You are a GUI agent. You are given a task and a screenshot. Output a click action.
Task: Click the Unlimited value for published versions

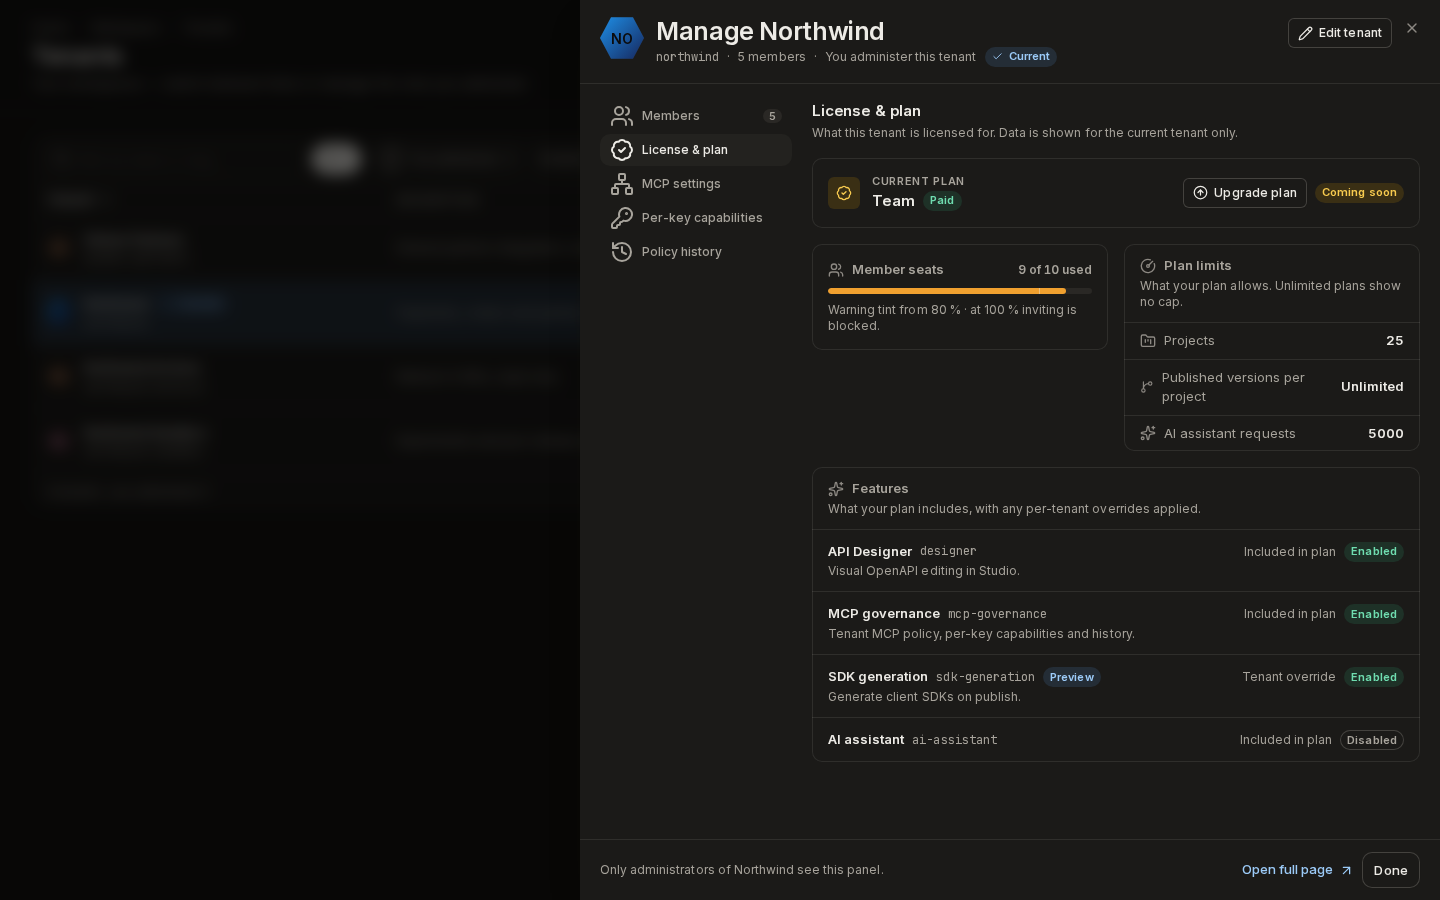click(x=1372, y=387)
